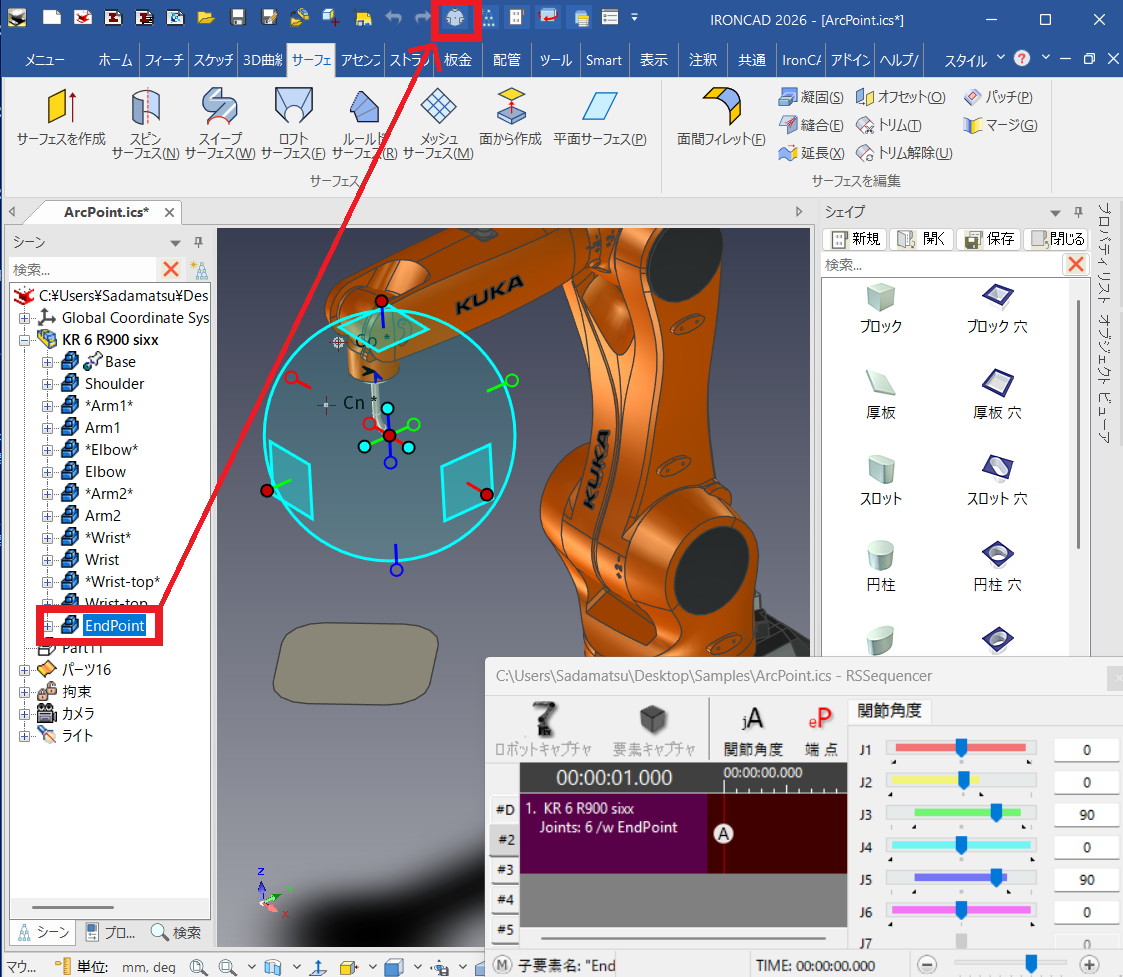This screenshot has width=1123, height=977.
Task: Click the Trim (トリム) surface tool
Action: tap(889, 125)
